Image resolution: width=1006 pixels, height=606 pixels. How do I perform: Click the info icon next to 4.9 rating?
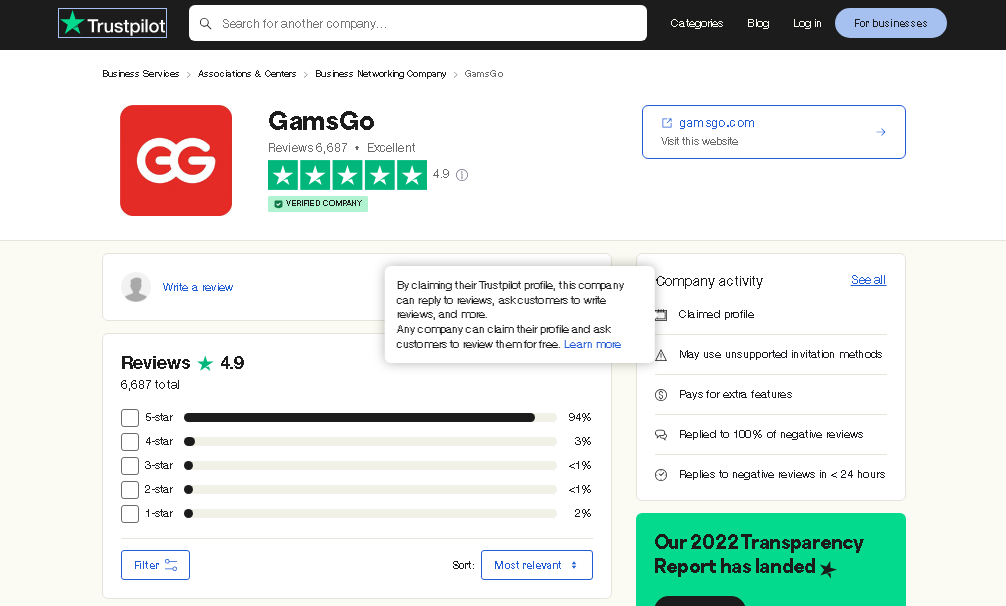pyautogui.click(x=462, y=175)
